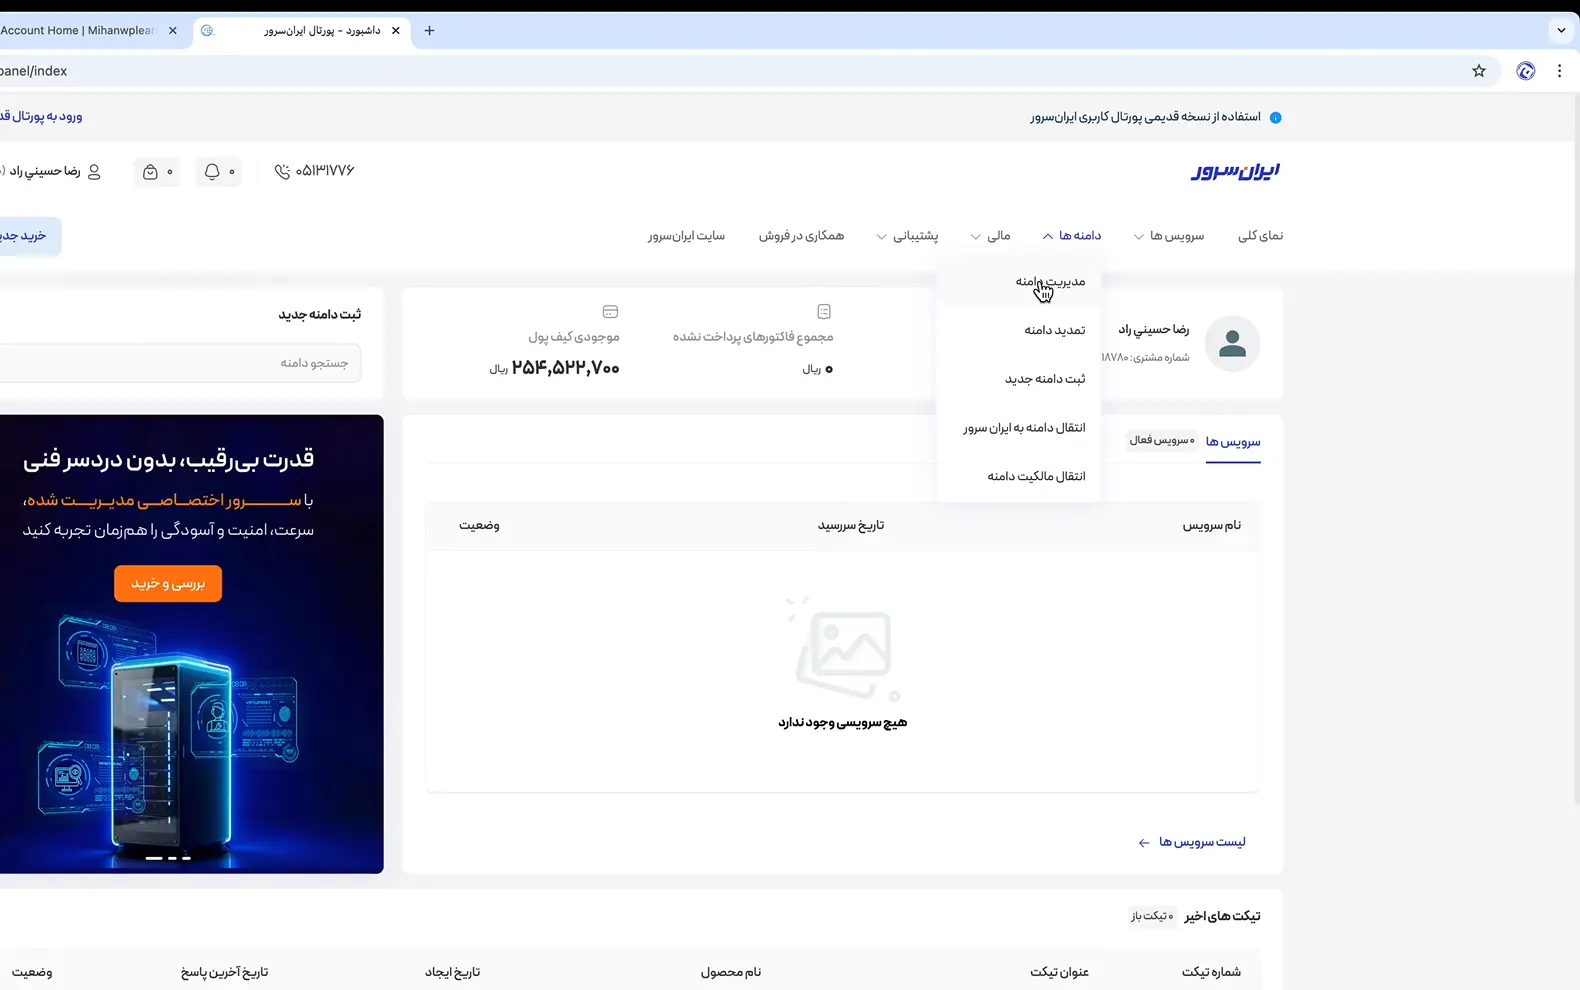Screen dimensions: 1580x990
Task: Click the wallet balance card icon
Action: tap(610, 312)
